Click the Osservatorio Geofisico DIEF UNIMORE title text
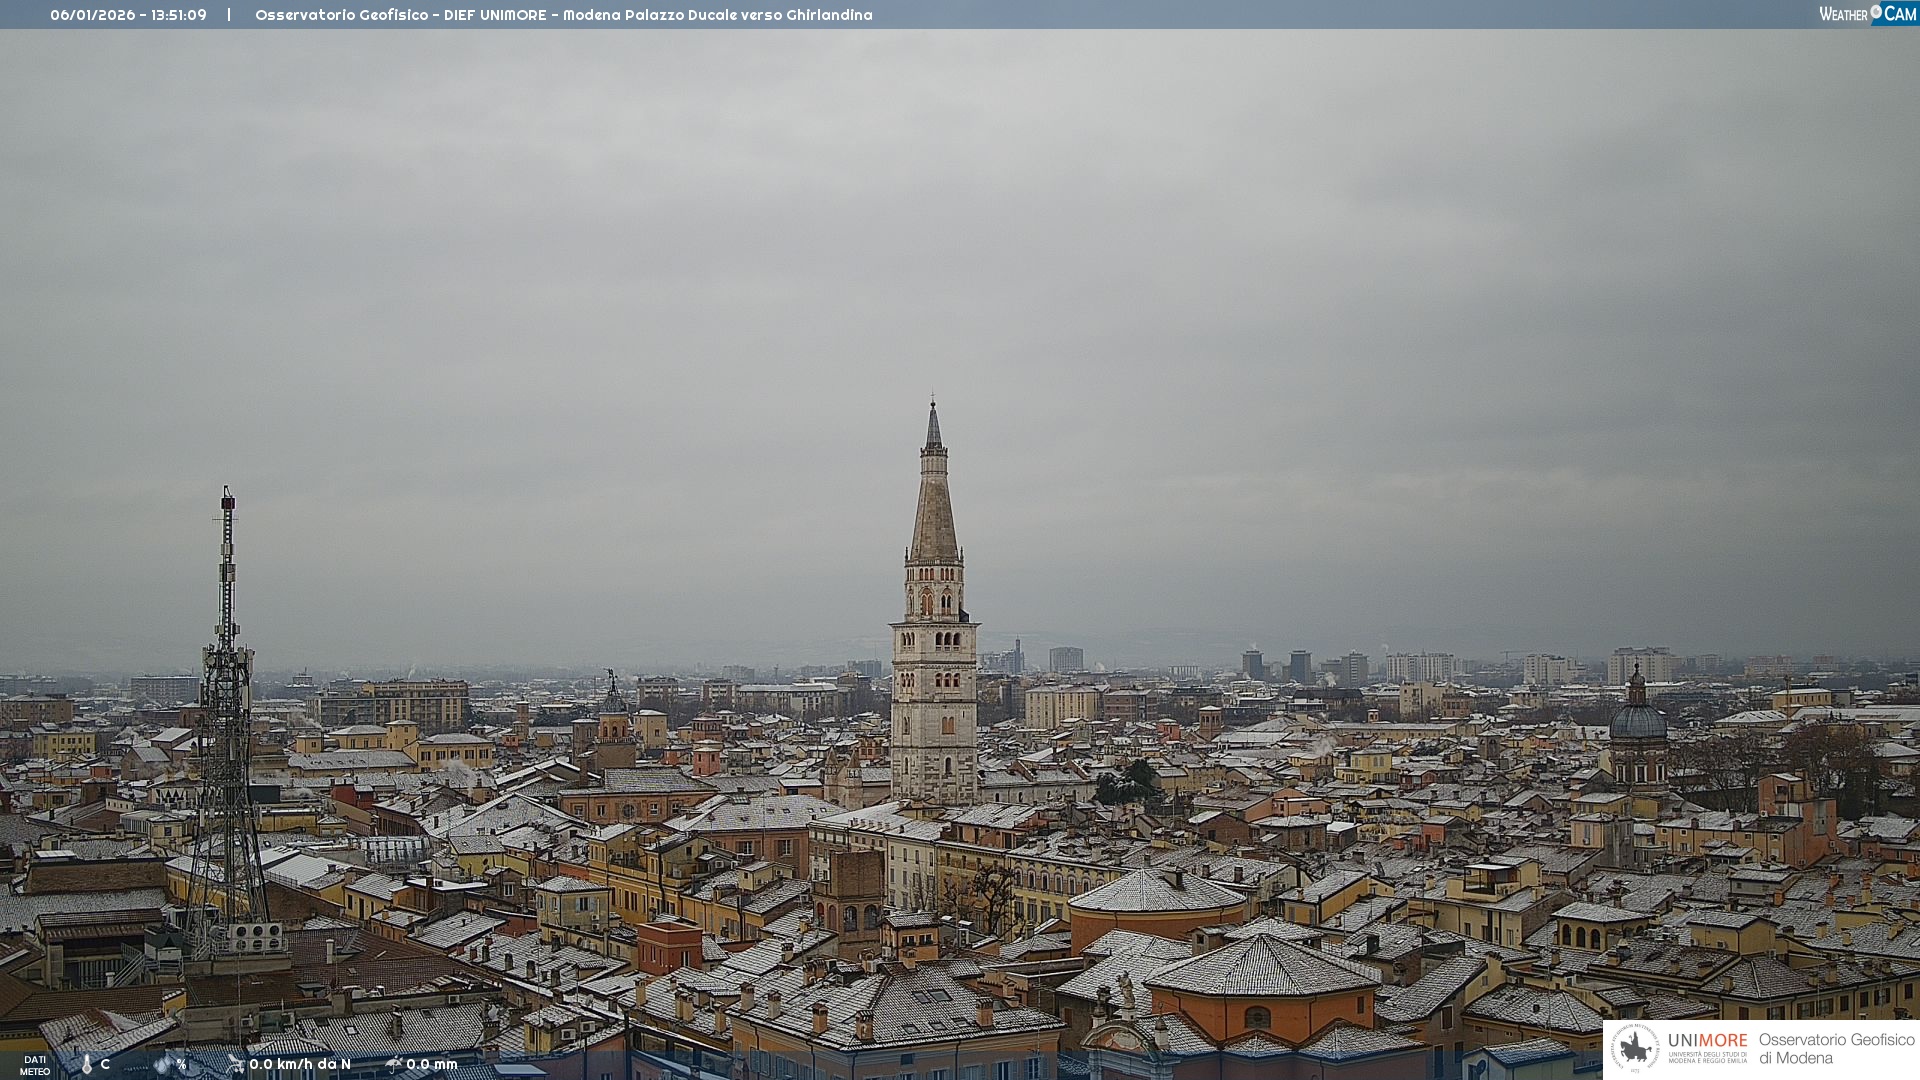Viewport: 1920px width, 1080px height. click(400, 15)
